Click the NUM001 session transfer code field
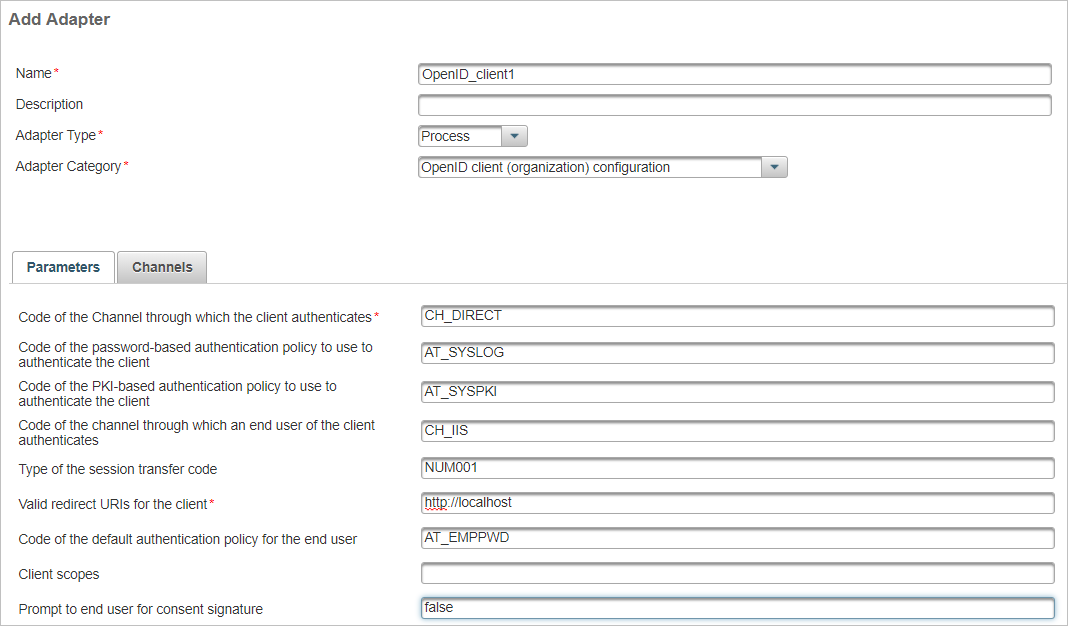This screenshot has width=1068, height=626. point(738,468)
